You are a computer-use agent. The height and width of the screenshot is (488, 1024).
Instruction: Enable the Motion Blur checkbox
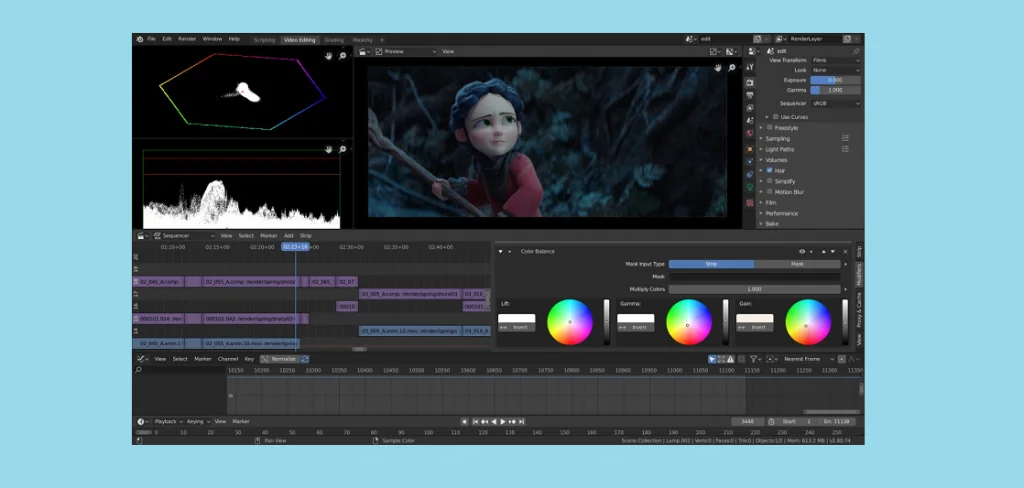coord(769,192)
